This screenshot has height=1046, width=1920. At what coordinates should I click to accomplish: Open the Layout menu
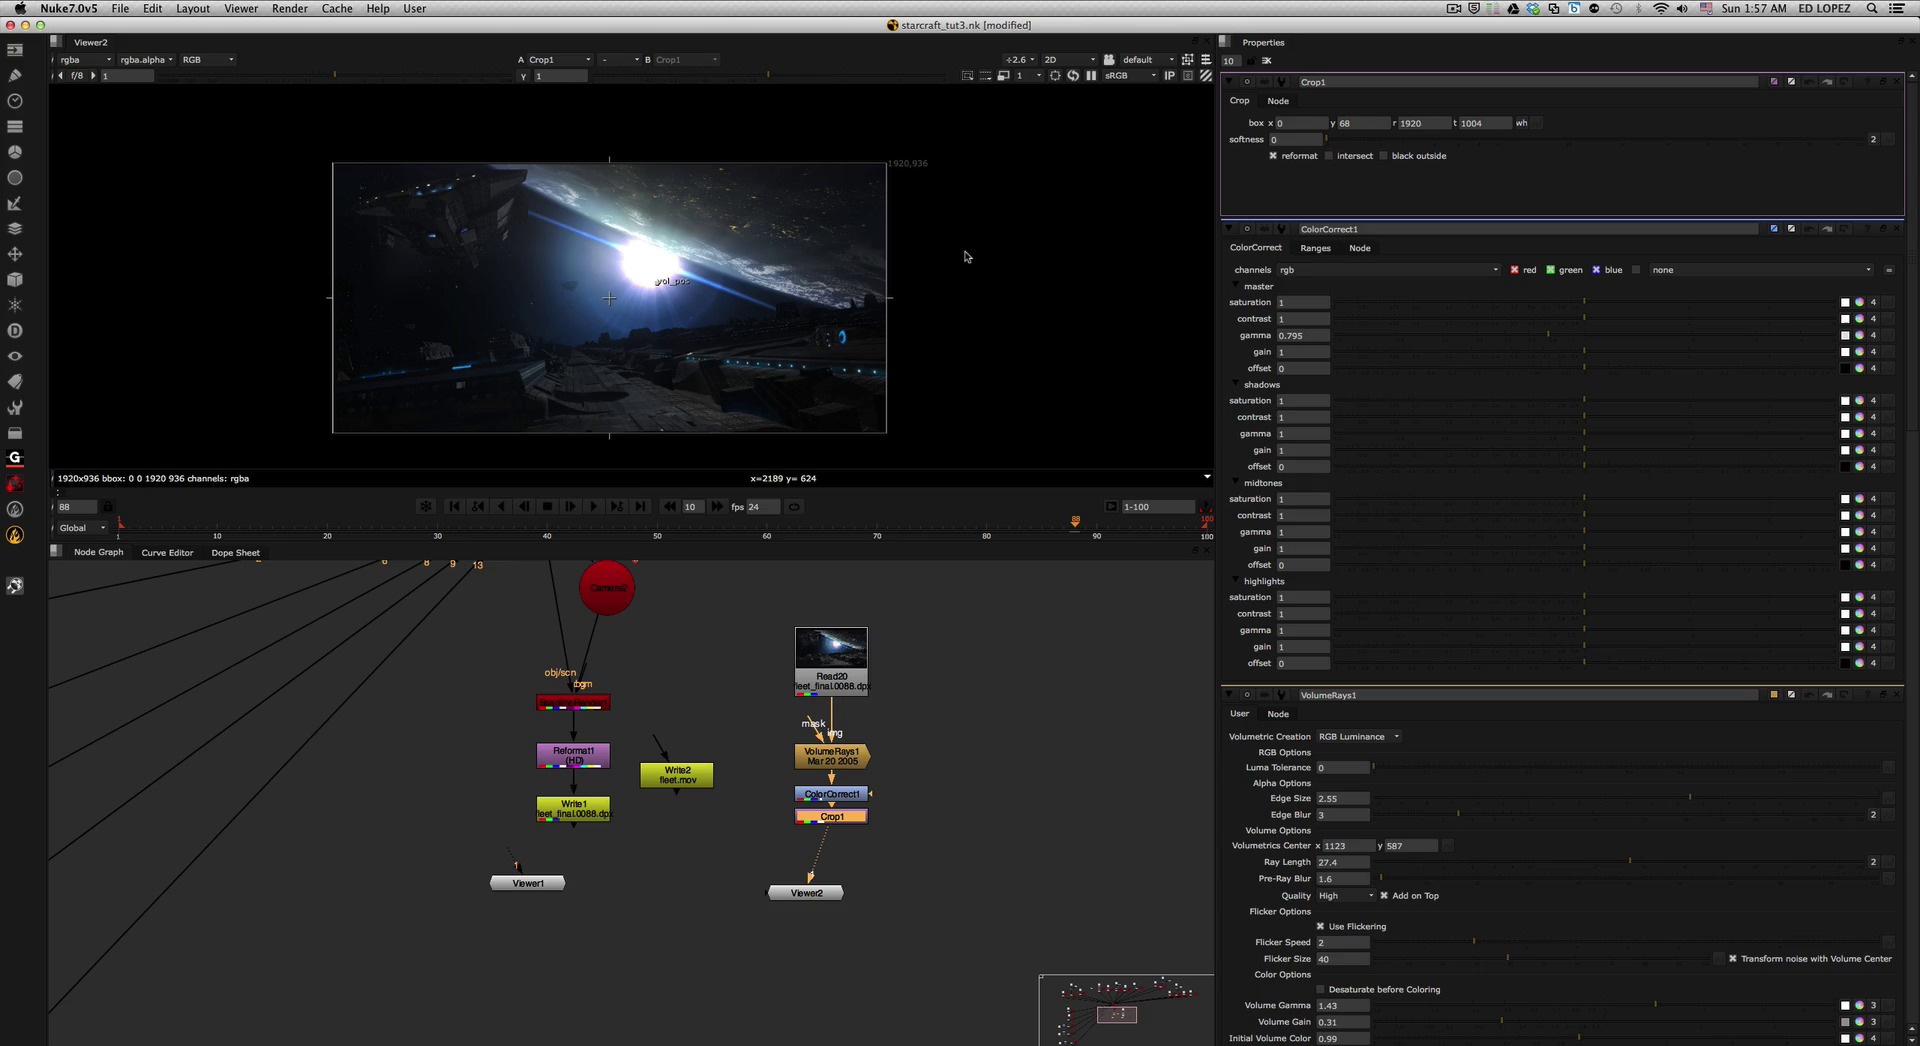[x=193, y=8]
